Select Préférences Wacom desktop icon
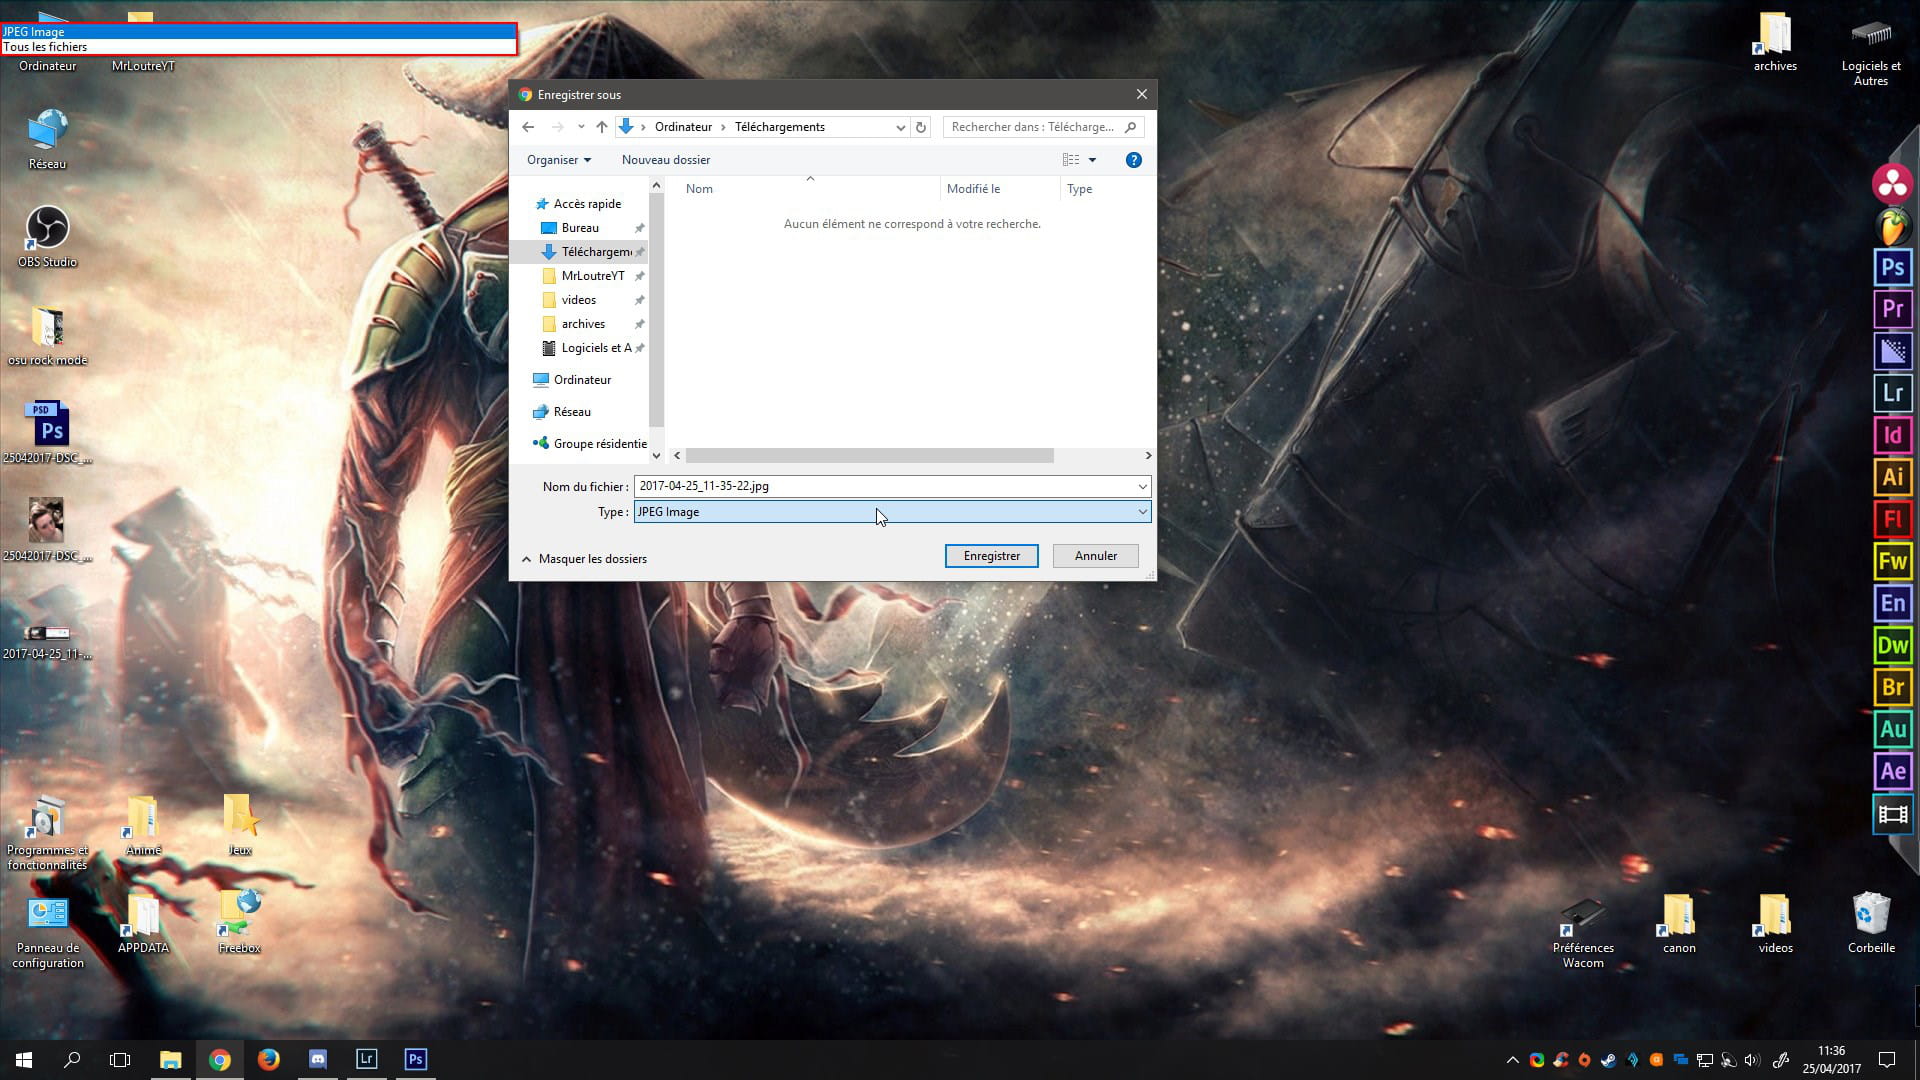 point(1583,932)
